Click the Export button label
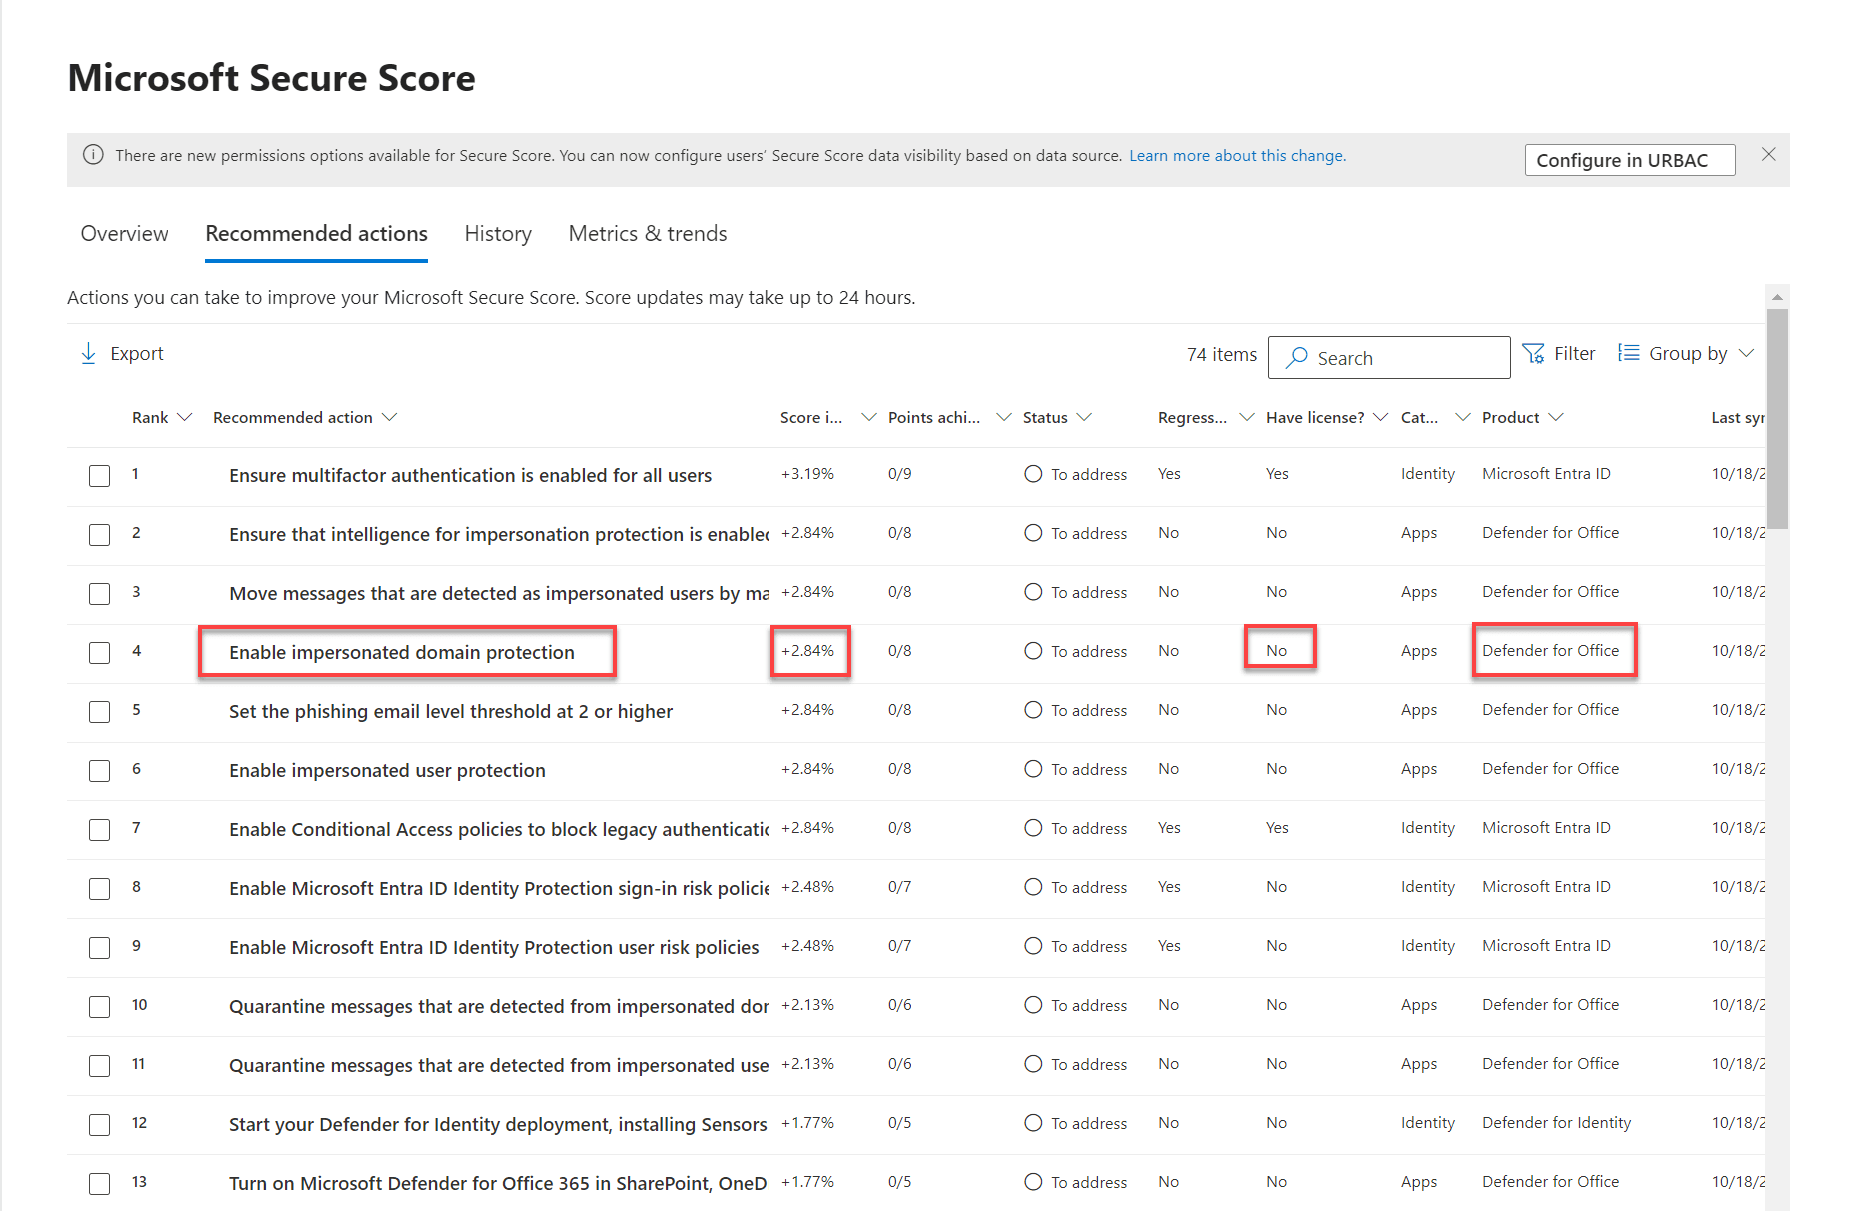Screen dimensions: 1853x1211 click(137, 354)
